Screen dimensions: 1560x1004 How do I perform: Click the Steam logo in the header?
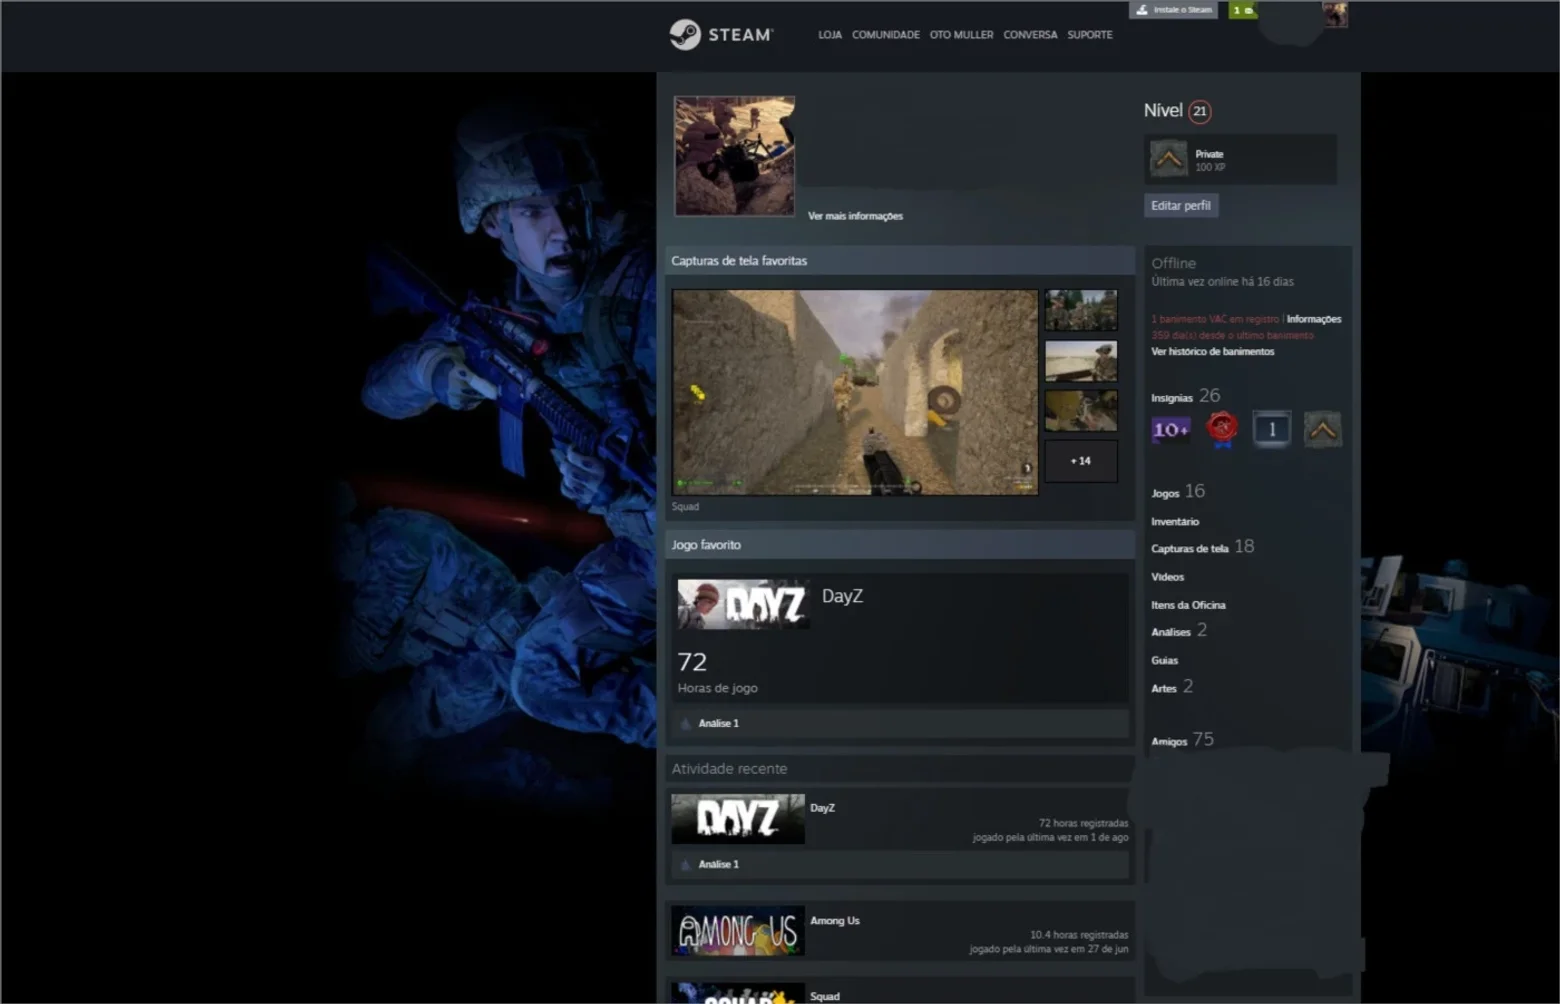point(721,34)
